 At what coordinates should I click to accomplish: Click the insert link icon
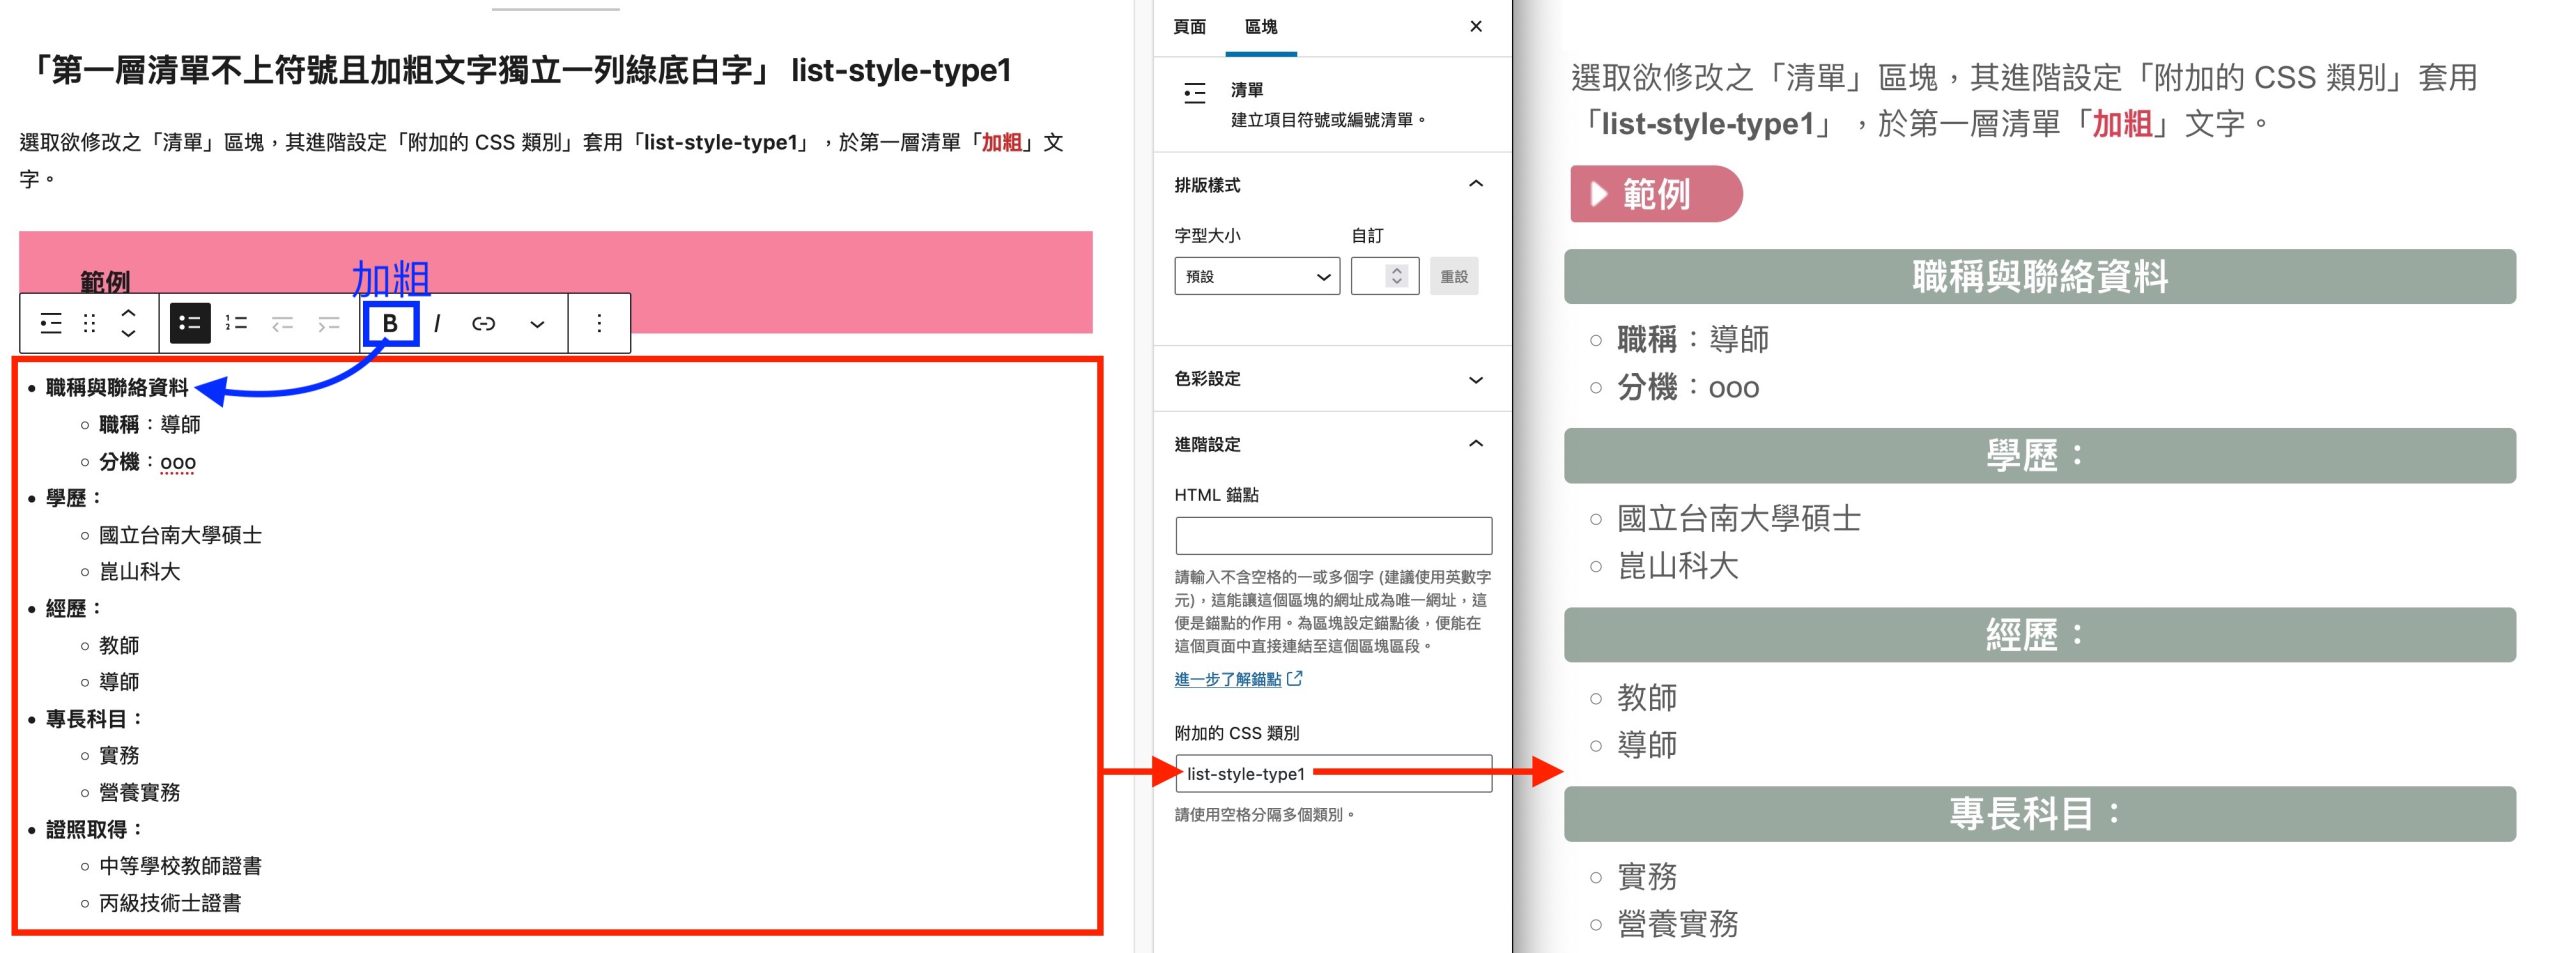484,323
